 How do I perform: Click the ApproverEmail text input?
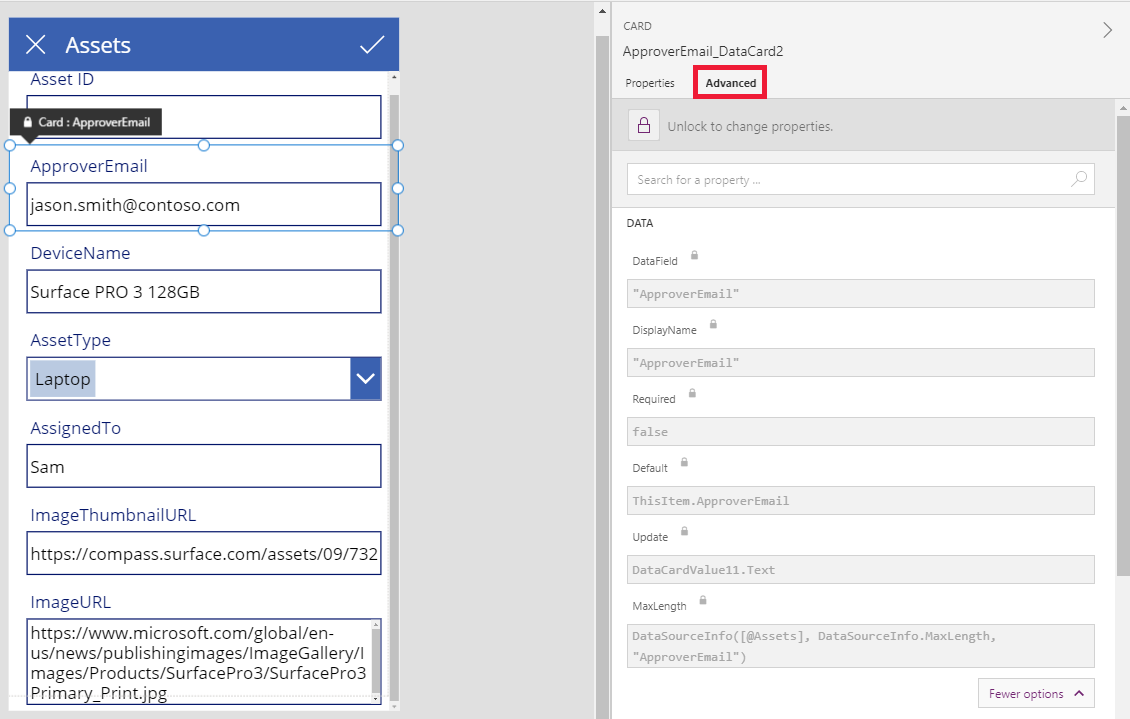[204, 205]
